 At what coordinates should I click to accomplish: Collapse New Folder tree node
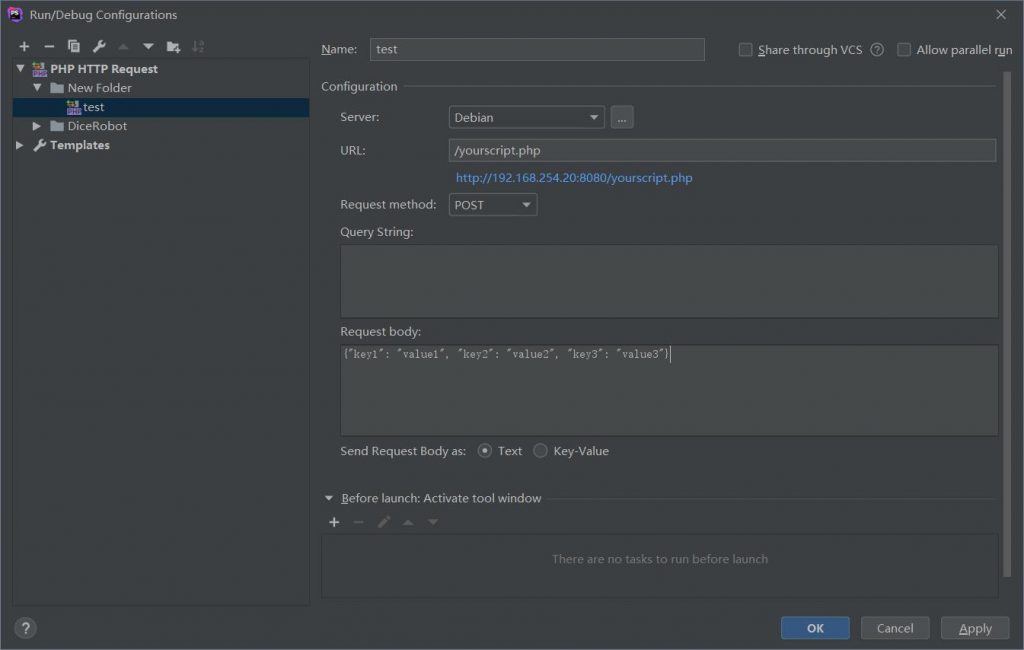(37, 88)
